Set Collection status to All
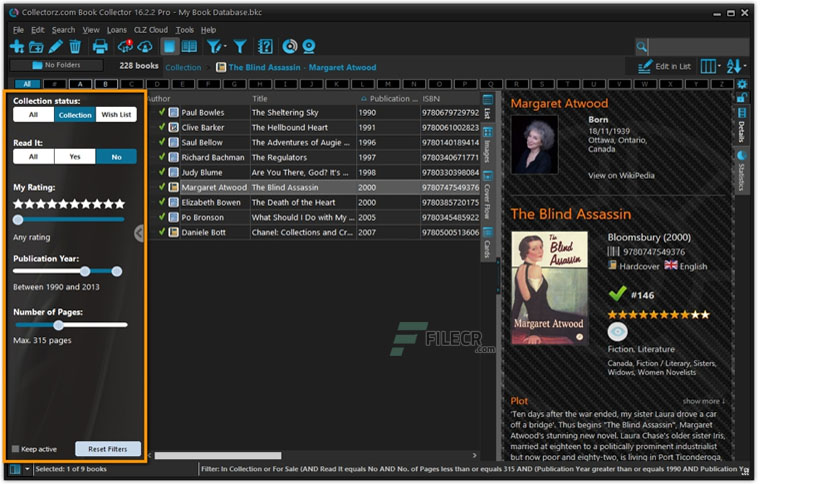 [x=34, y=115]
